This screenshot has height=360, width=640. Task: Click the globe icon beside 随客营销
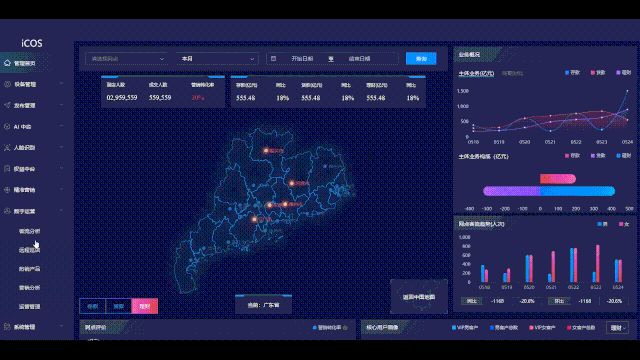tap(7, 189)
